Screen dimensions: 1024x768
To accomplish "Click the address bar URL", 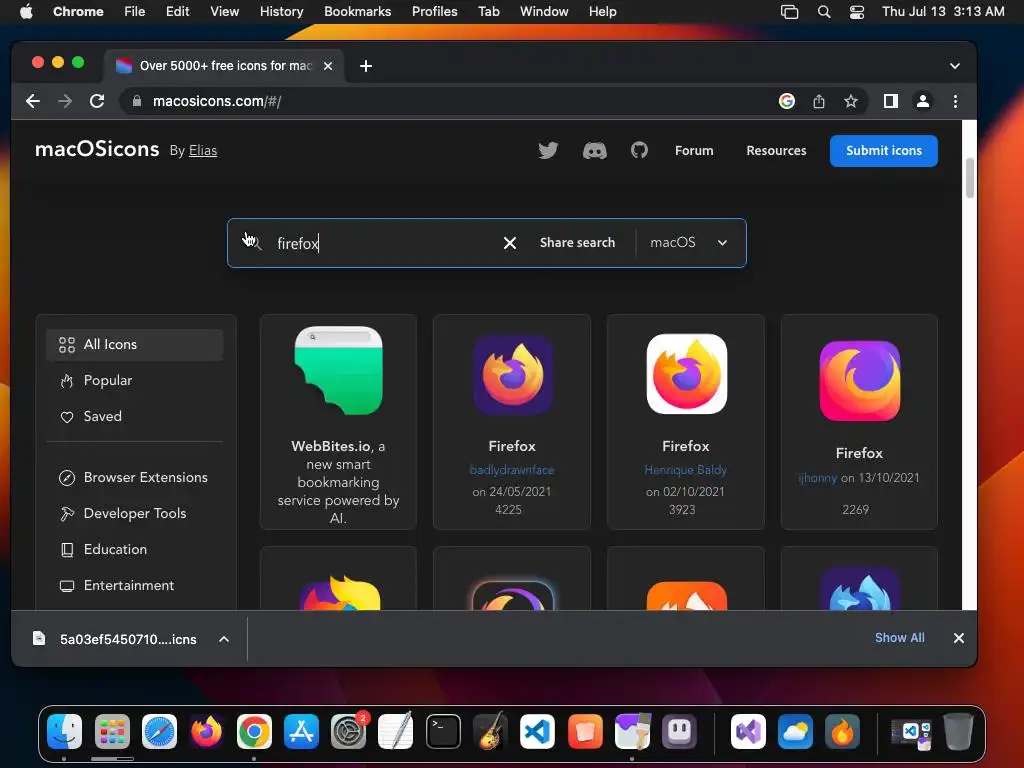I will (x=216, y=101).
